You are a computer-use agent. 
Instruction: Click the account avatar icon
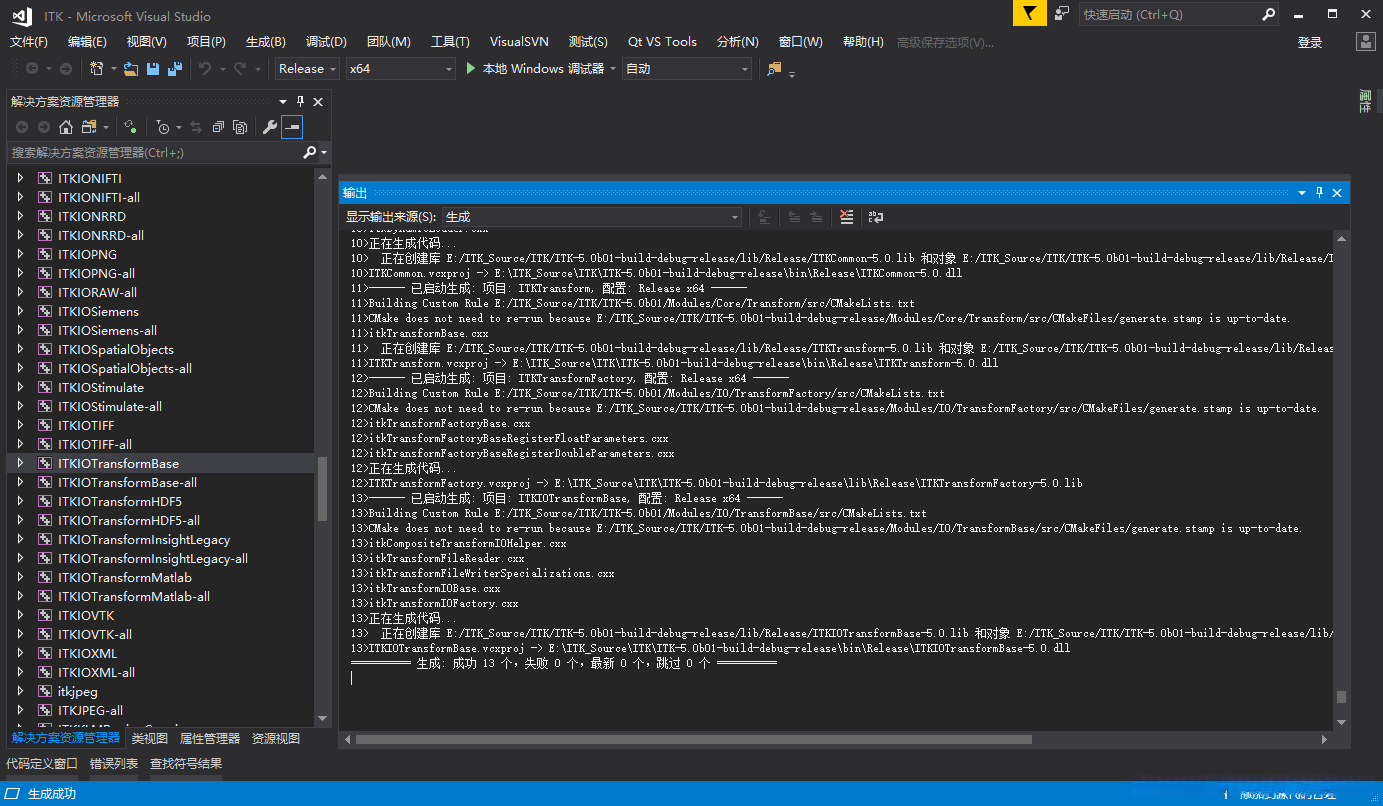1366,41
